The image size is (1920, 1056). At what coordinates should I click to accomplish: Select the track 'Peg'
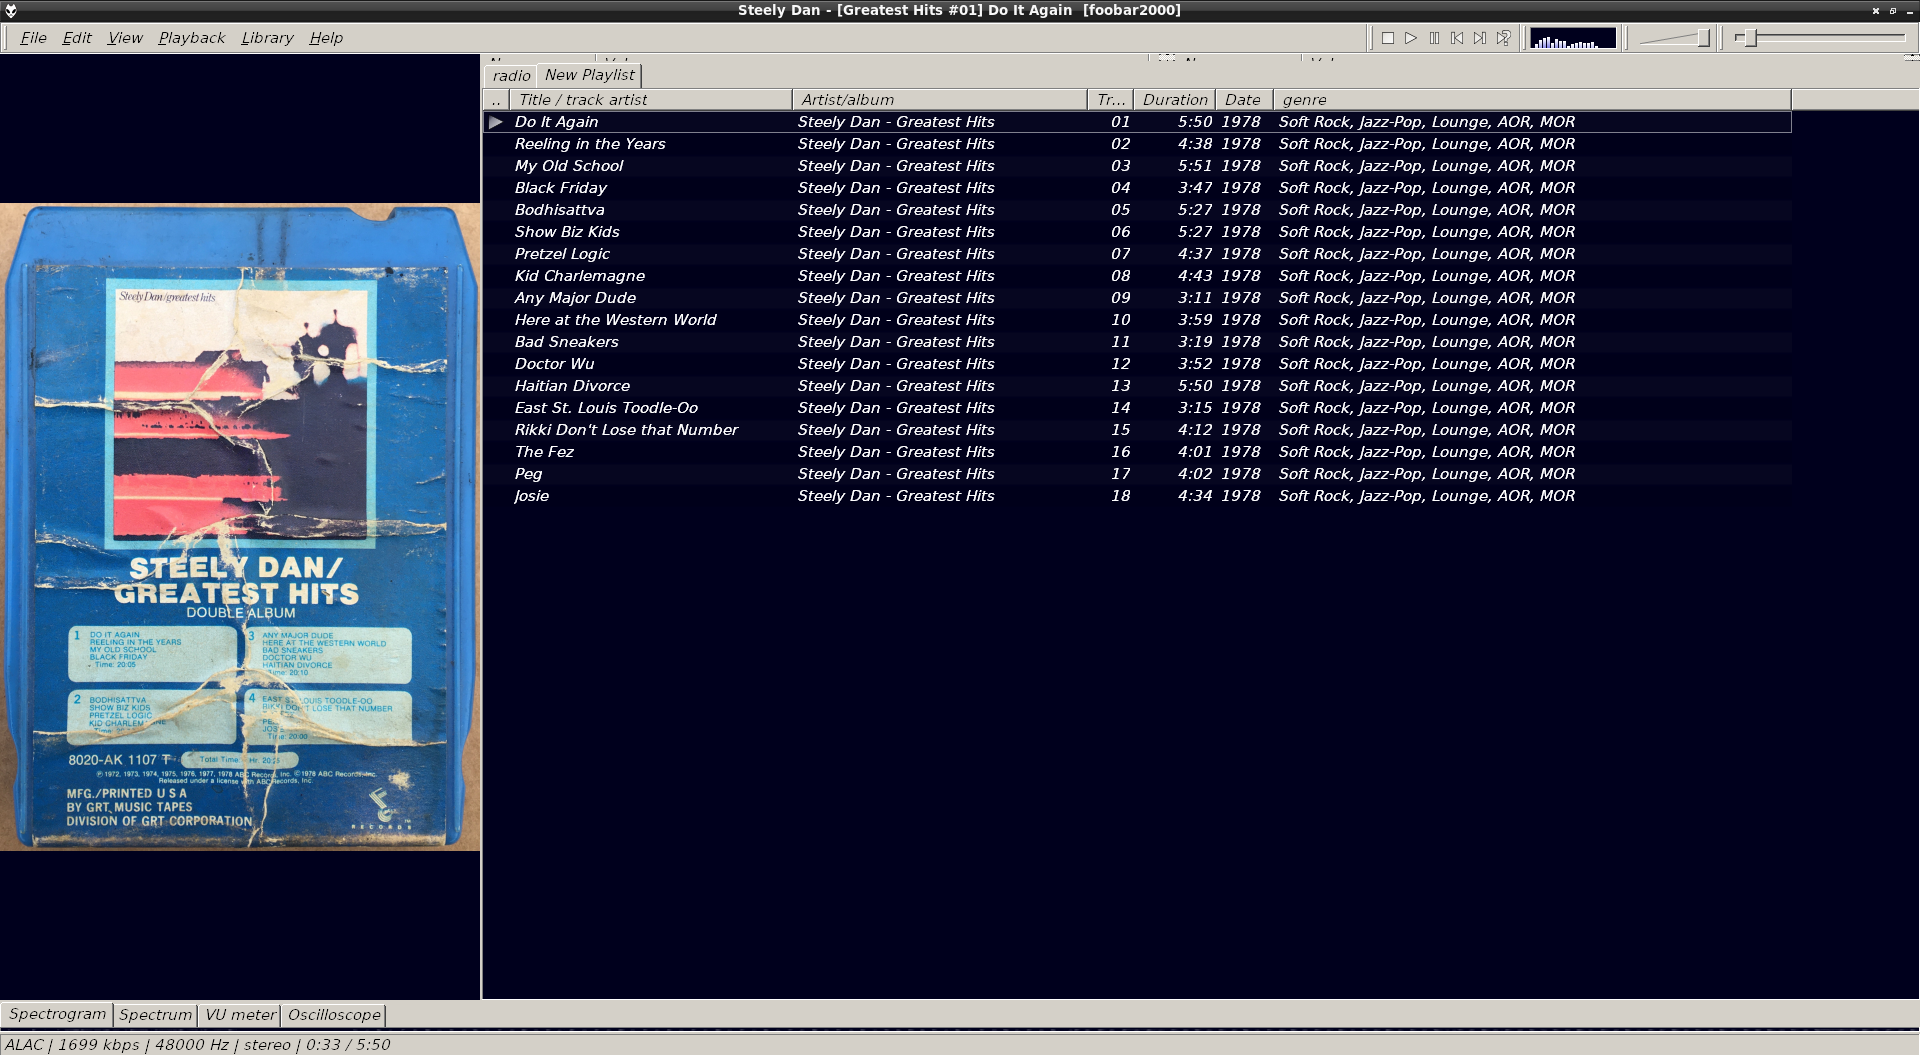click(1137, 474)
